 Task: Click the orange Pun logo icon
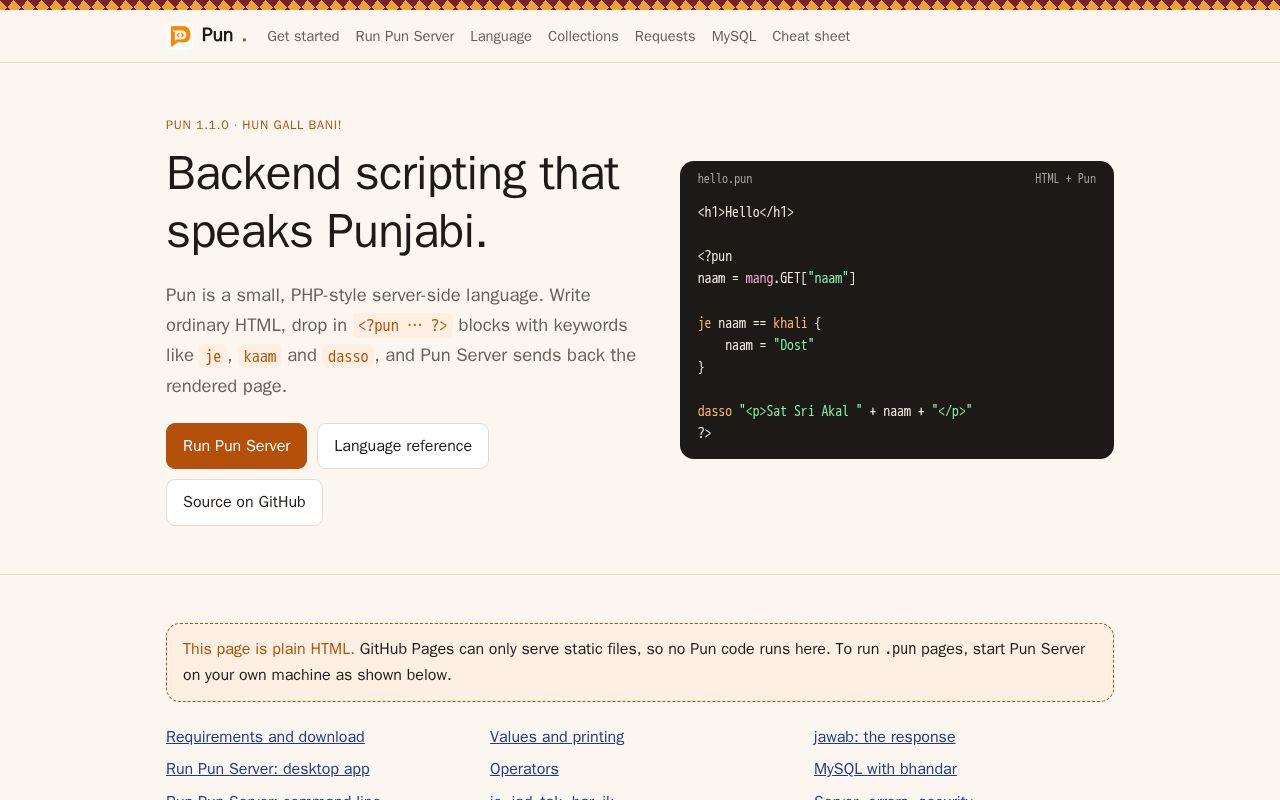click(180, 36)
